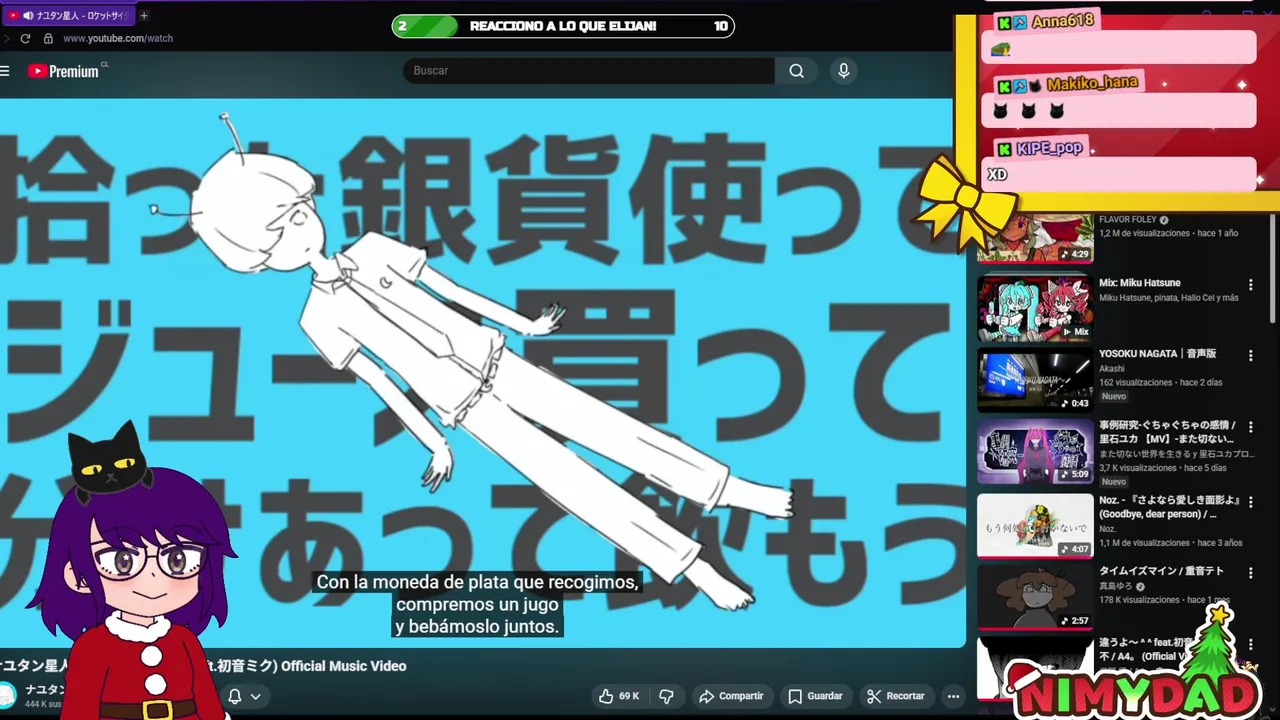Dislike the video with thumbs-down
Image resolution: width=1280 pixels, height=720 pixels.
click(x=666, y=696)
